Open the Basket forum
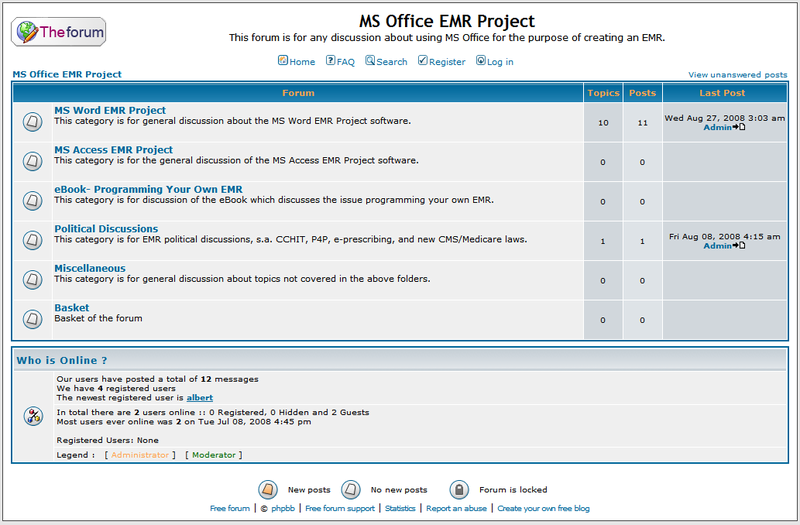Image resolution: width=800 pixels, height=525 pixels. click(71, 308)
